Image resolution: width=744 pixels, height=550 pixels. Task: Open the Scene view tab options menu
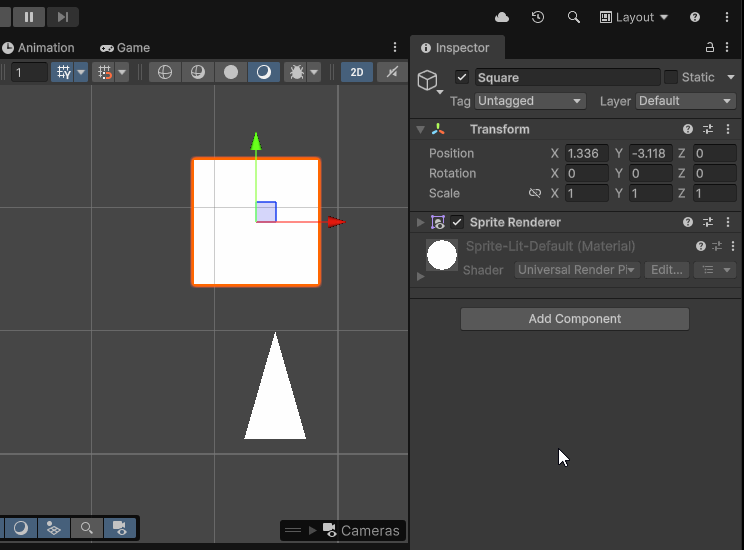click(x=395, y=47)
